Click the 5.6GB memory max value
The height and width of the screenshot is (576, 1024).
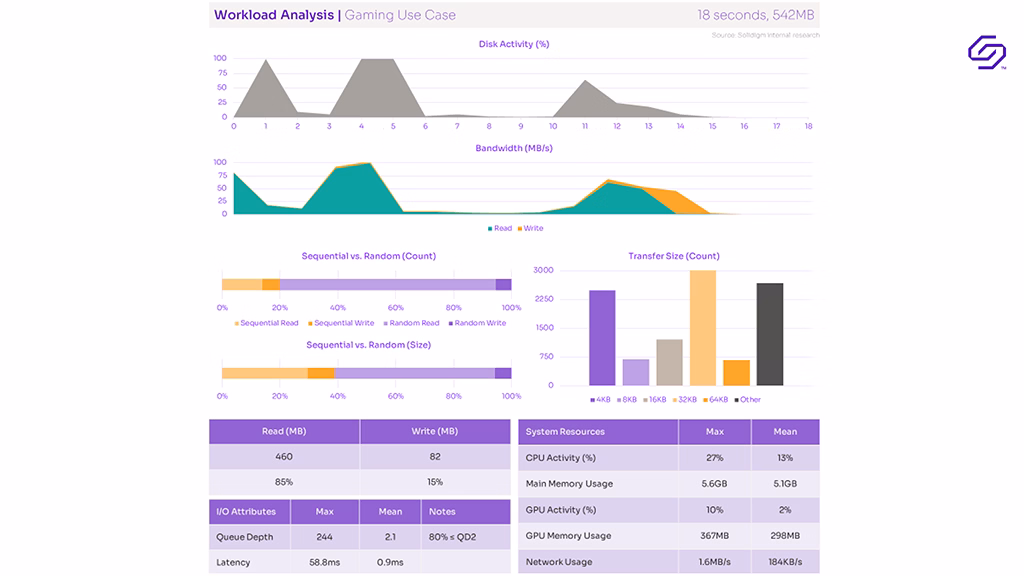pos(714,484)
